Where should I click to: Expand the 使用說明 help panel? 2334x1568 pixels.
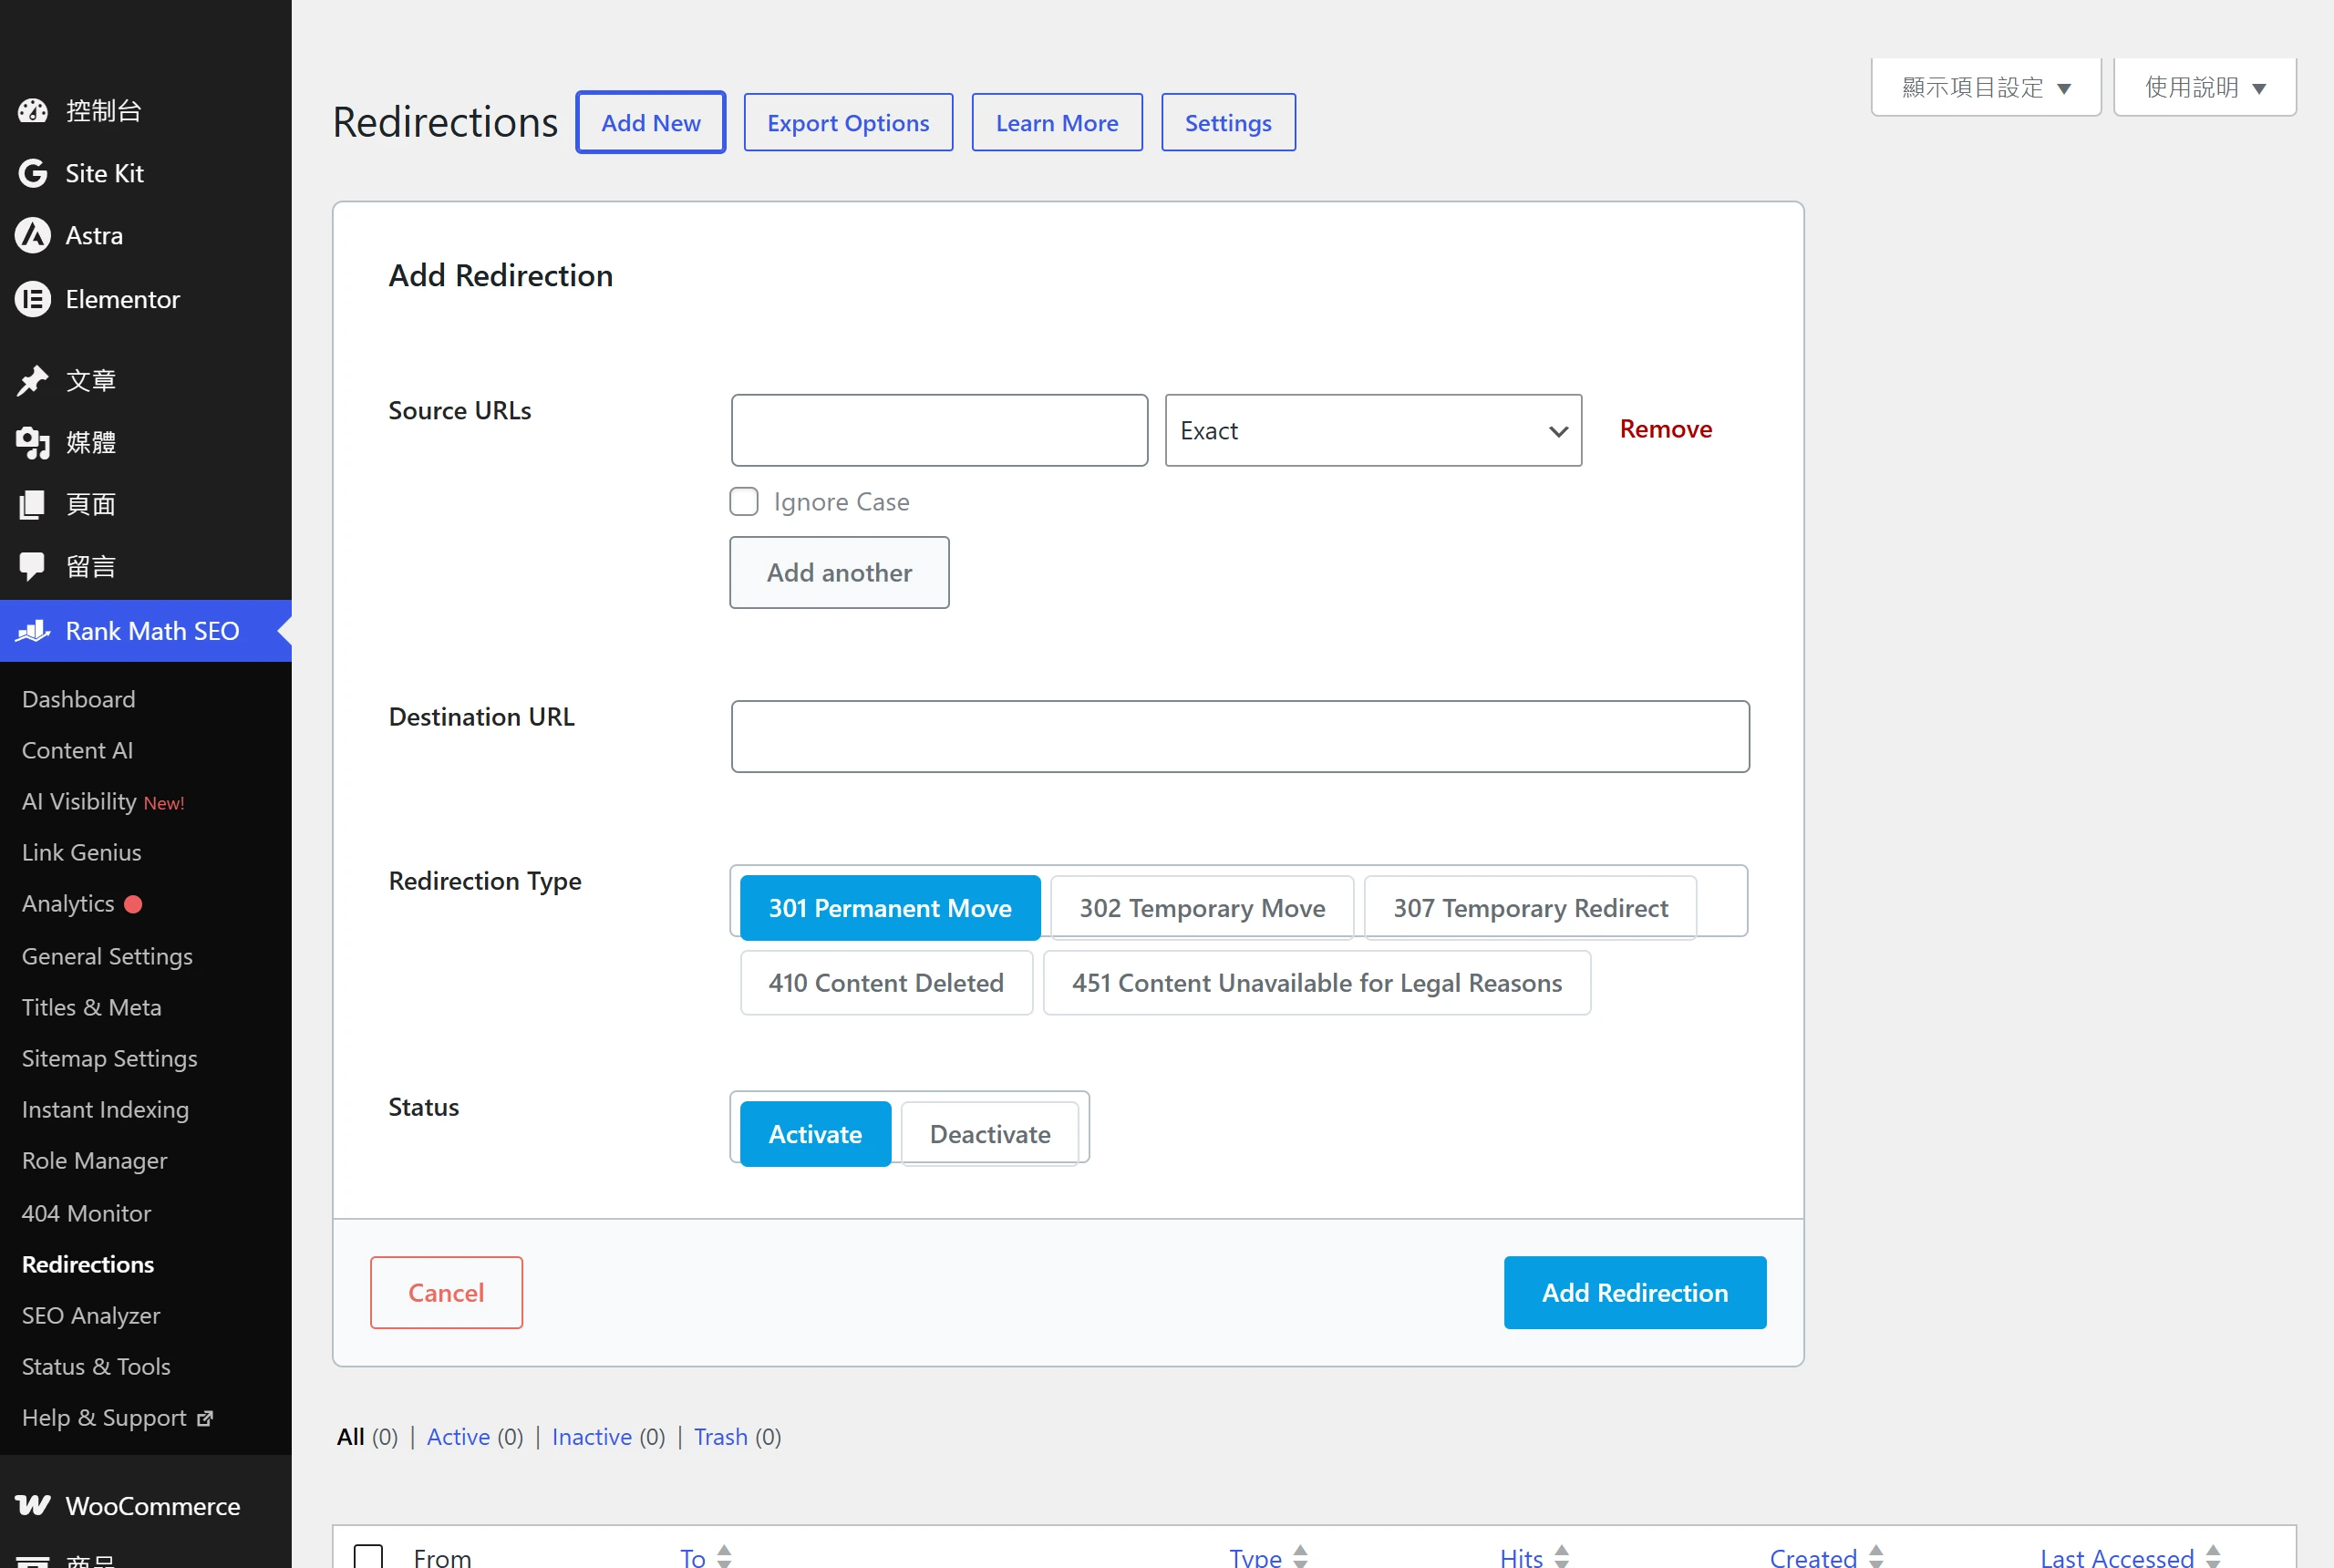click(2205, 87)
